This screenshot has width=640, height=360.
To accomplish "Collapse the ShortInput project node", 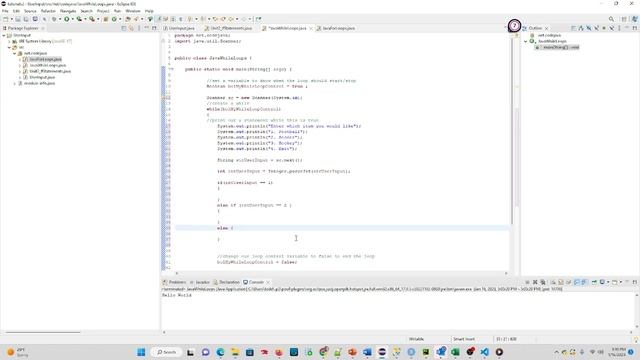I will [4, 36].
